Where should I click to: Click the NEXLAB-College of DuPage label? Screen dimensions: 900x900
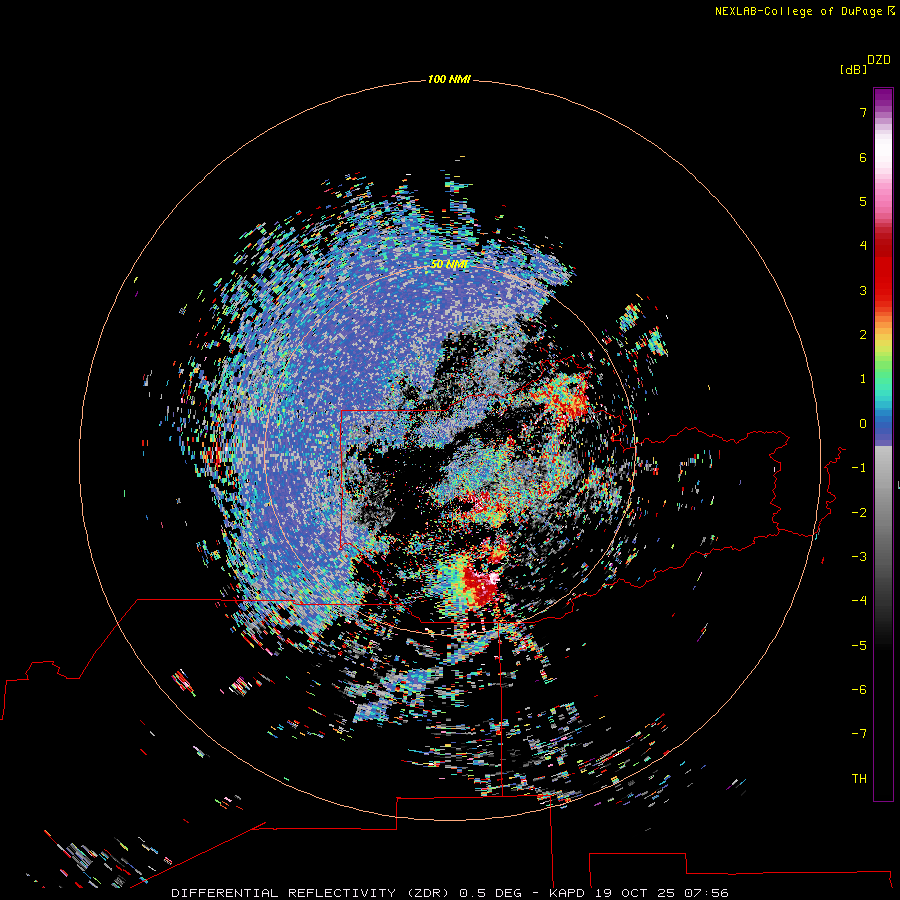(805, 11)
